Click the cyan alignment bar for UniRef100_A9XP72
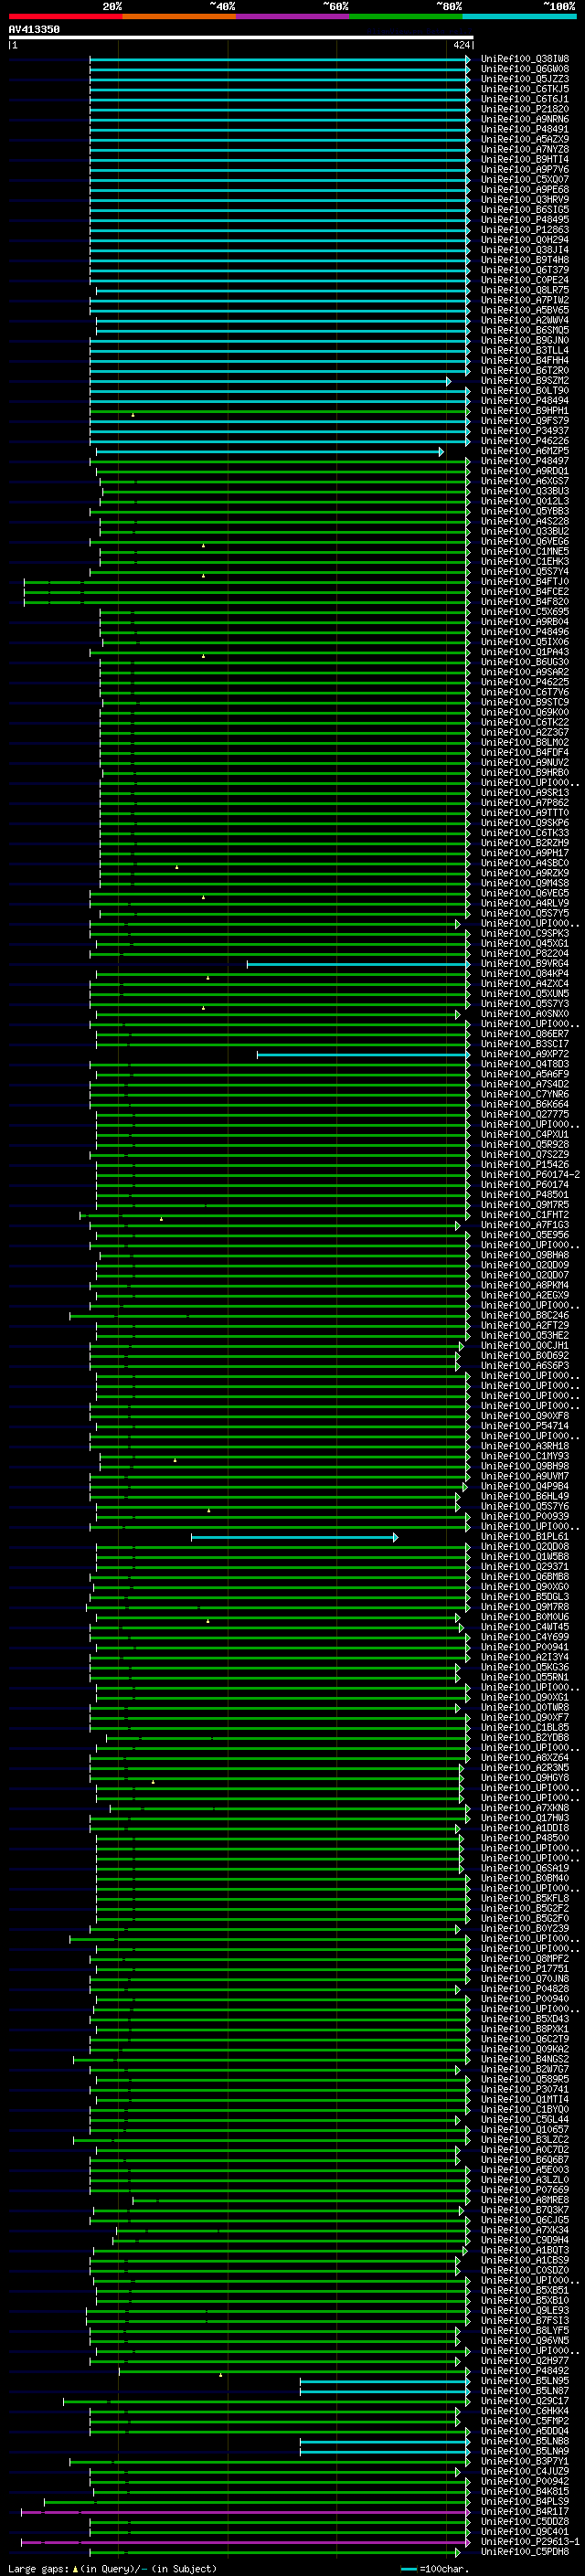The width and height of the screenshot is (585, 2576). point(363,1054)
